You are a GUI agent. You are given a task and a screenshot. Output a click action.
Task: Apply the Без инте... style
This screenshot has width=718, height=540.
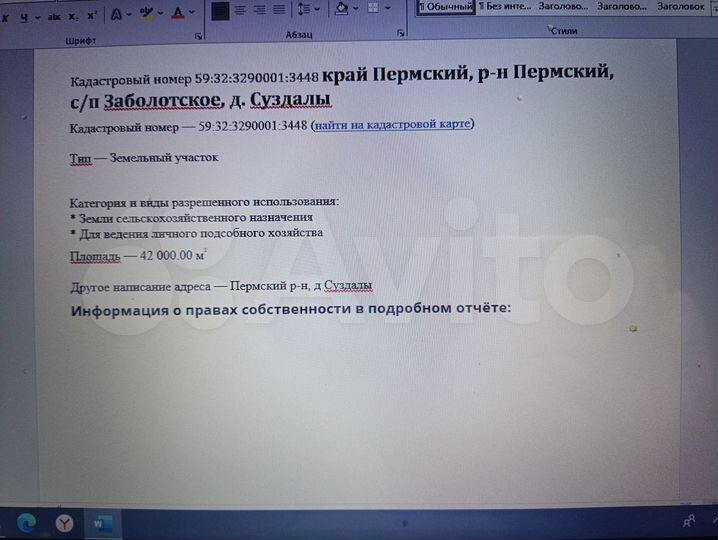505,6
